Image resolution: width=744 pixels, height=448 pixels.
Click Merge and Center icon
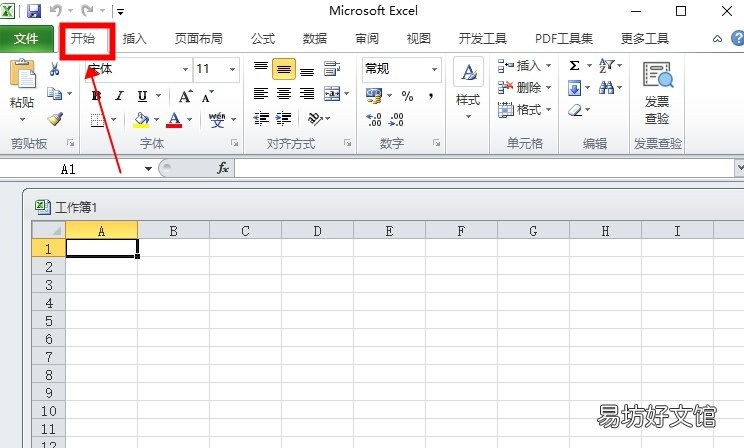[x=332, y=94]
